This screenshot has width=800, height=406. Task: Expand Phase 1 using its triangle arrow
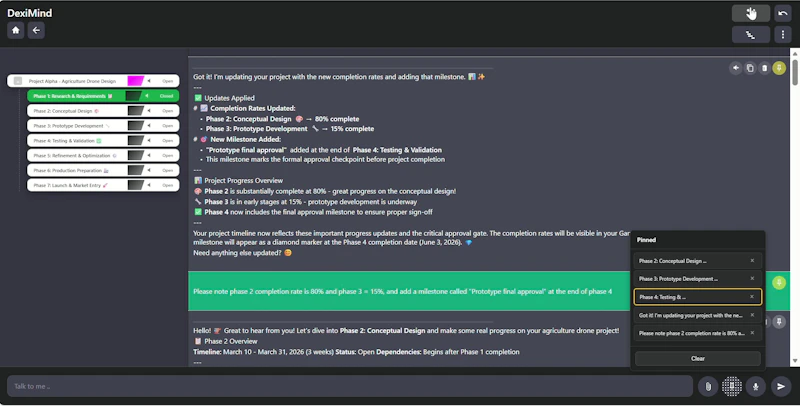pyautogui.click(x=147, y=96)
